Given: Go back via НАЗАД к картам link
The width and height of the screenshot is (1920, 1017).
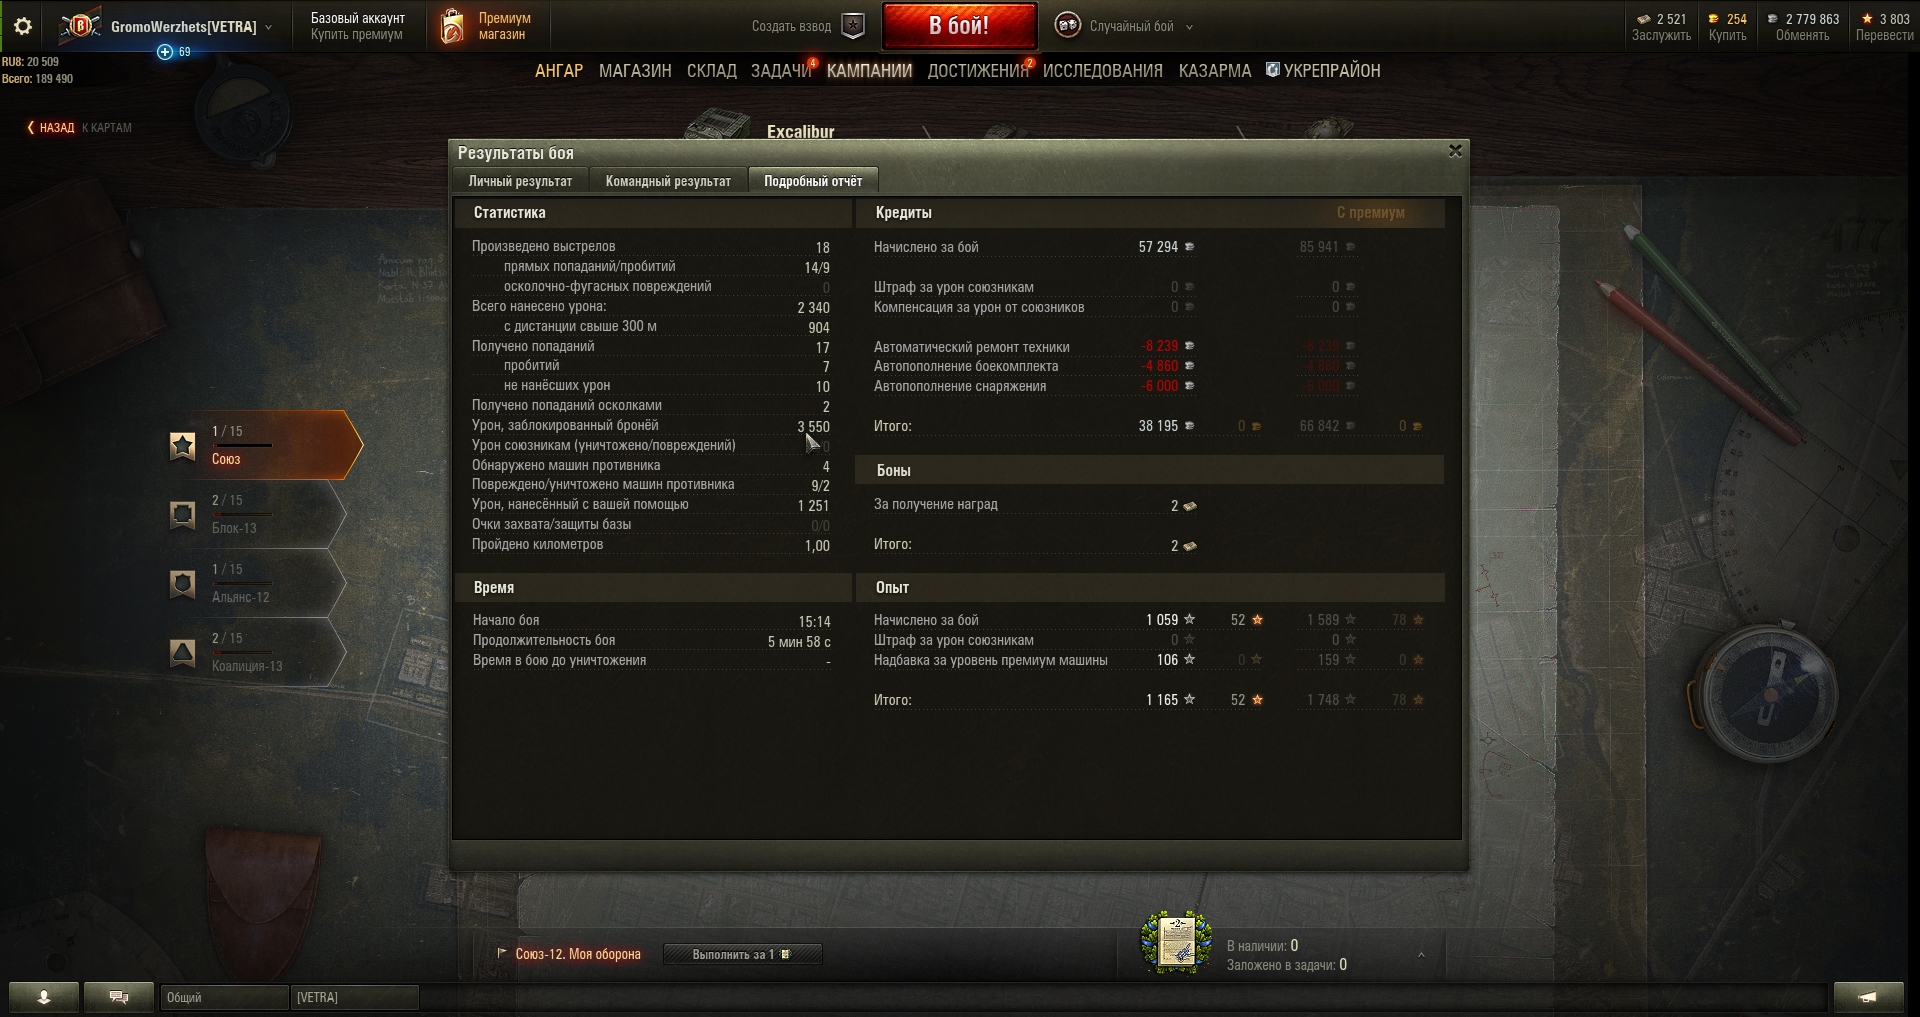Looking at the screenshot, I should tap(79, 127).
